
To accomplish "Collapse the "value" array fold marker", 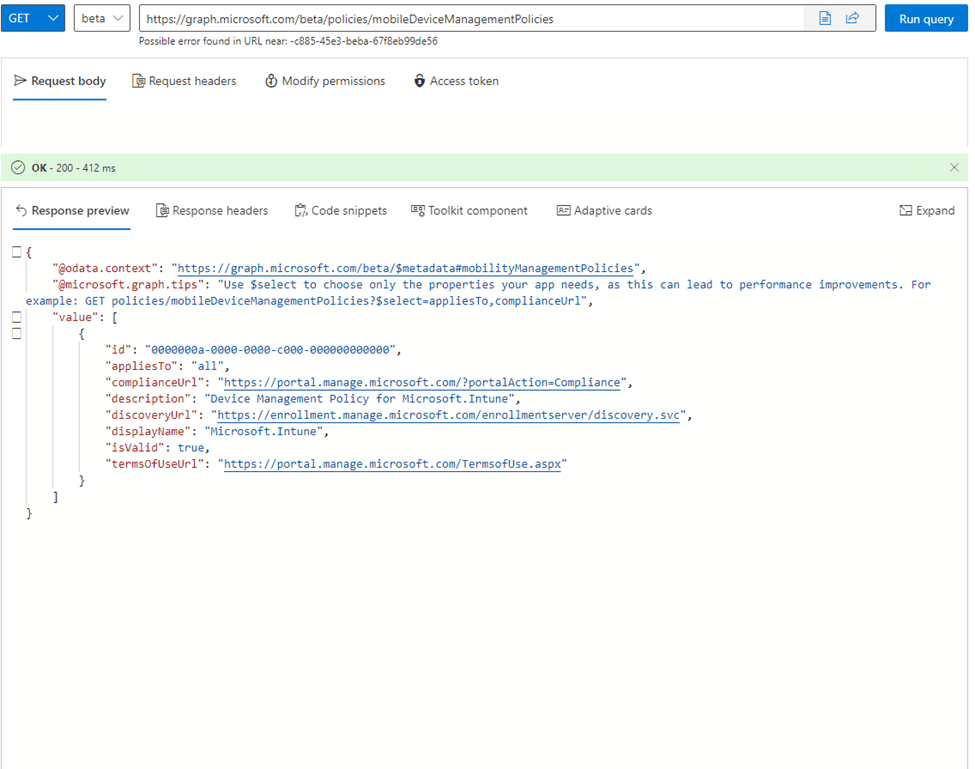I will [17, 317].
